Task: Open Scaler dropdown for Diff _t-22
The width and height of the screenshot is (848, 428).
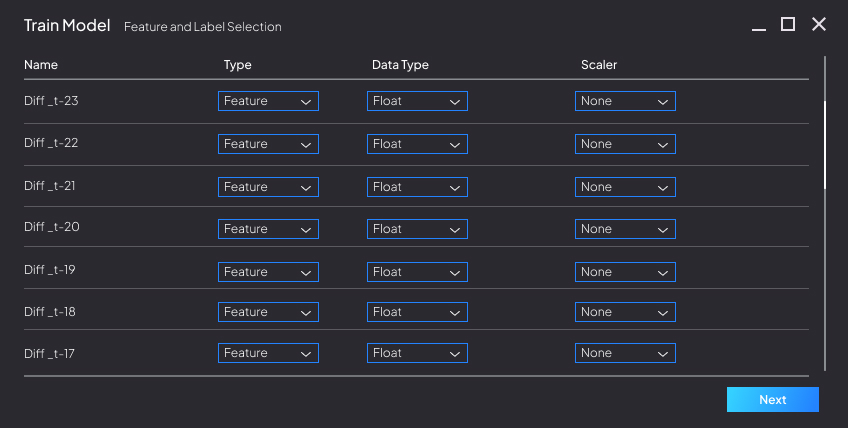Action: pos(625,144)
